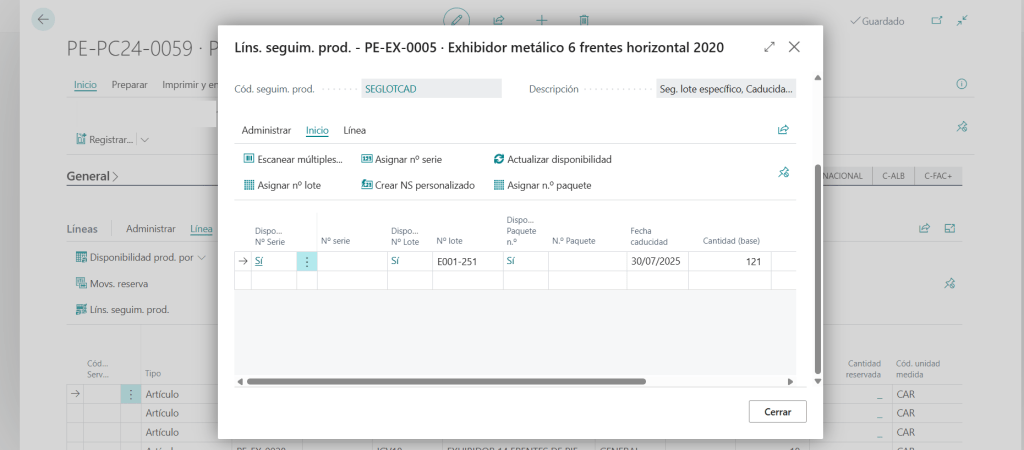
Task: Select the Inicio tab in dialog
Action: [x=317, y=130]
